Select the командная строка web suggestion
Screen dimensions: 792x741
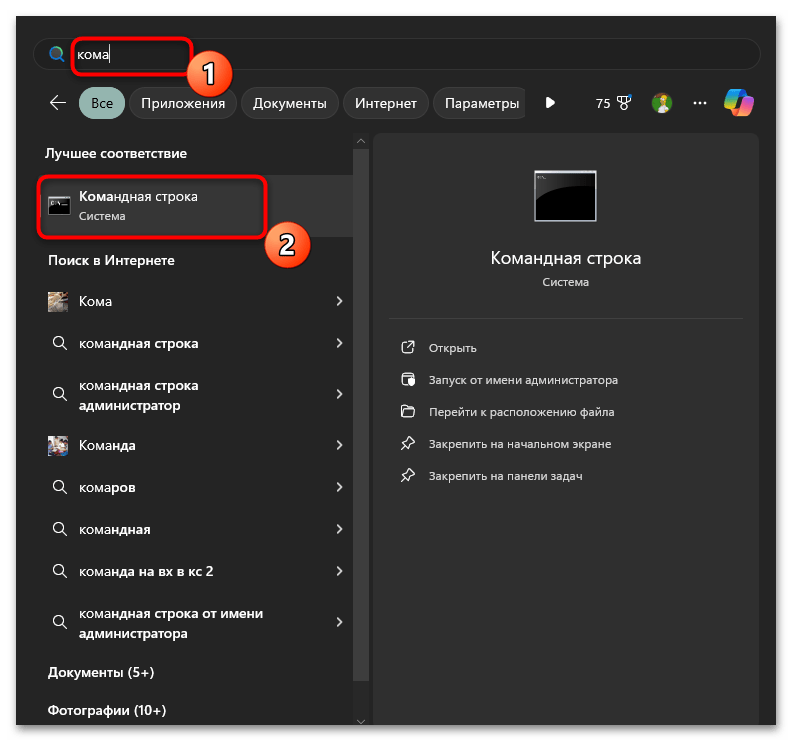(x=195, y=343)
